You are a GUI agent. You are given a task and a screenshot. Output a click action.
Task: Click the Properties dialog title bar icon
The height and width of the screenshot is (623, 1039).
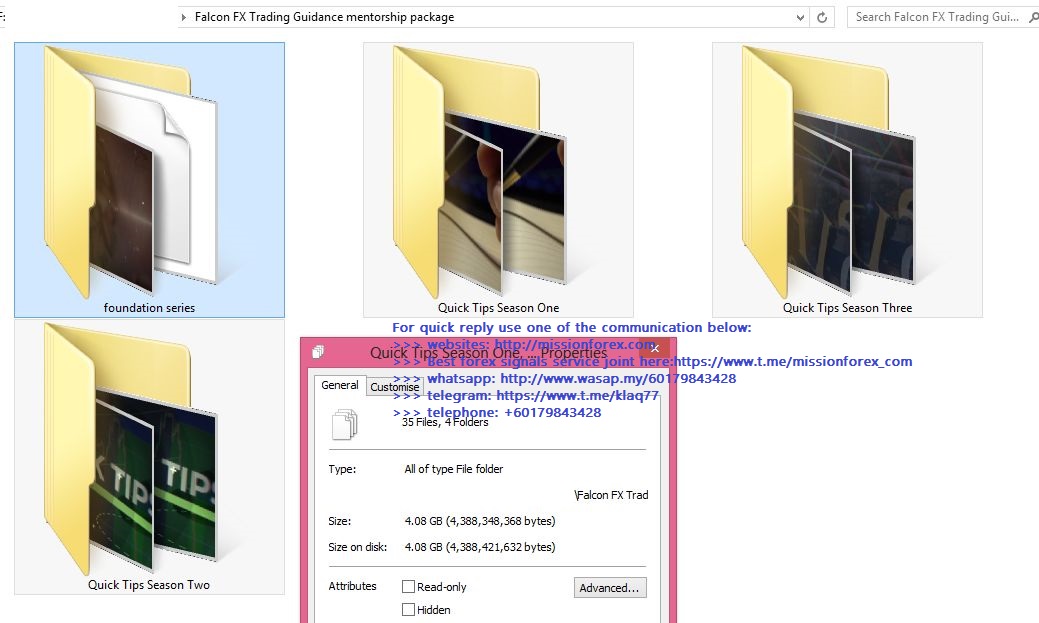tap(318, 352)
